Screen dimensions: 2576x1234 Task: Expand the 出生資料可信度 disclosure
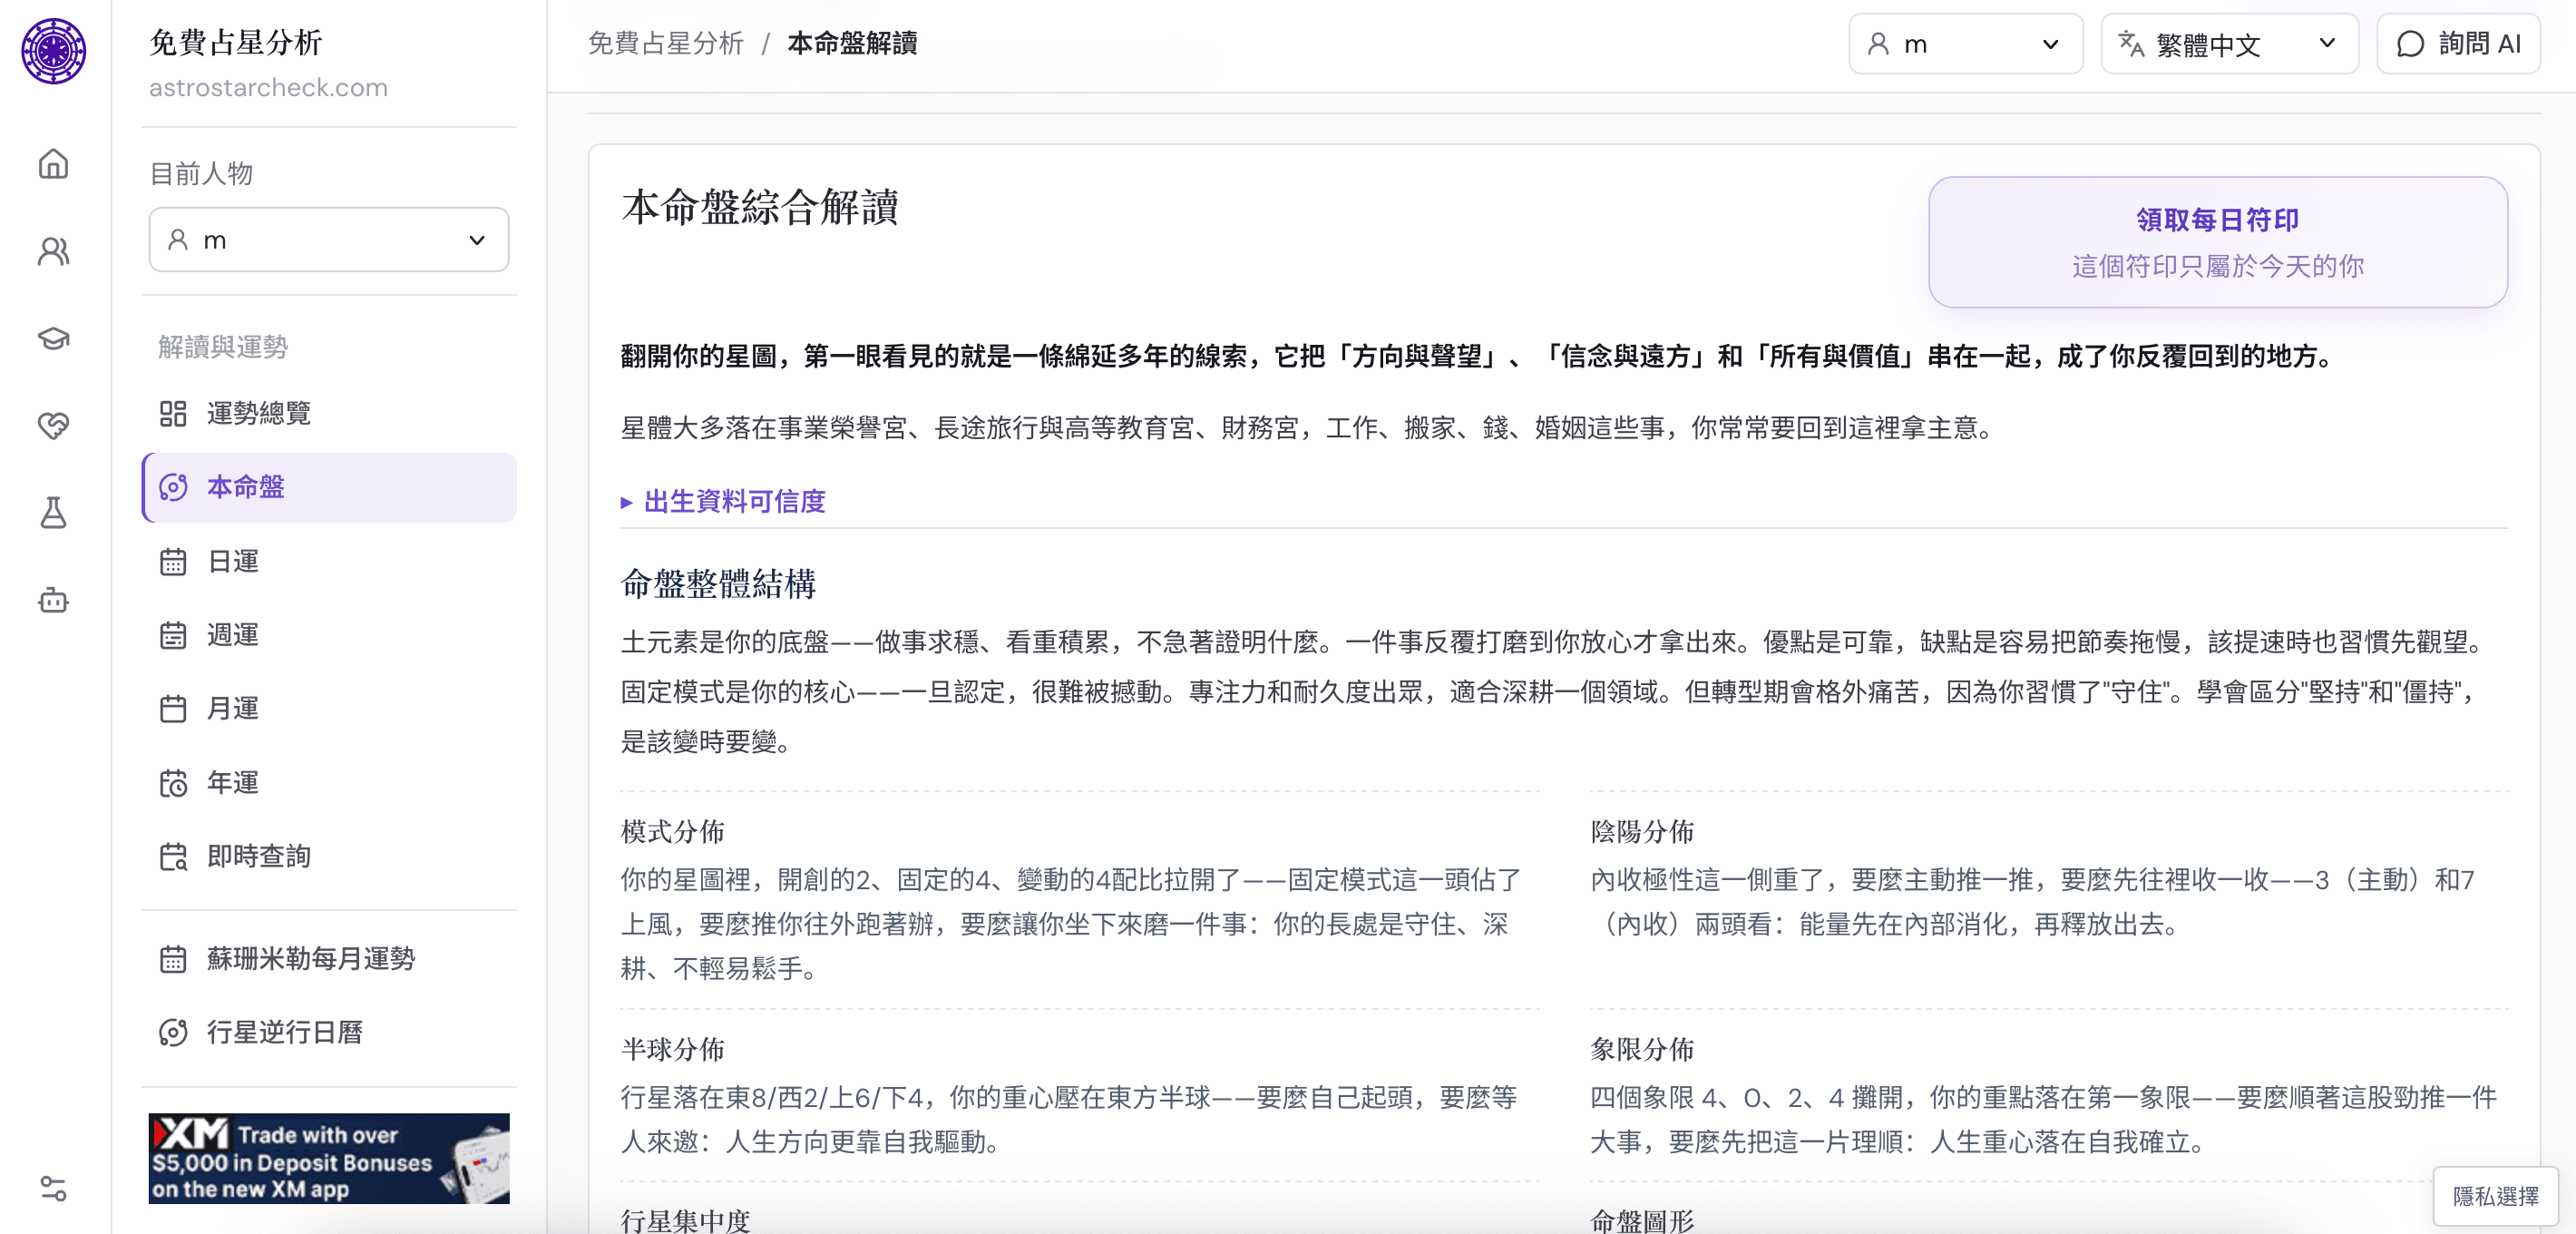pos(723,501)
